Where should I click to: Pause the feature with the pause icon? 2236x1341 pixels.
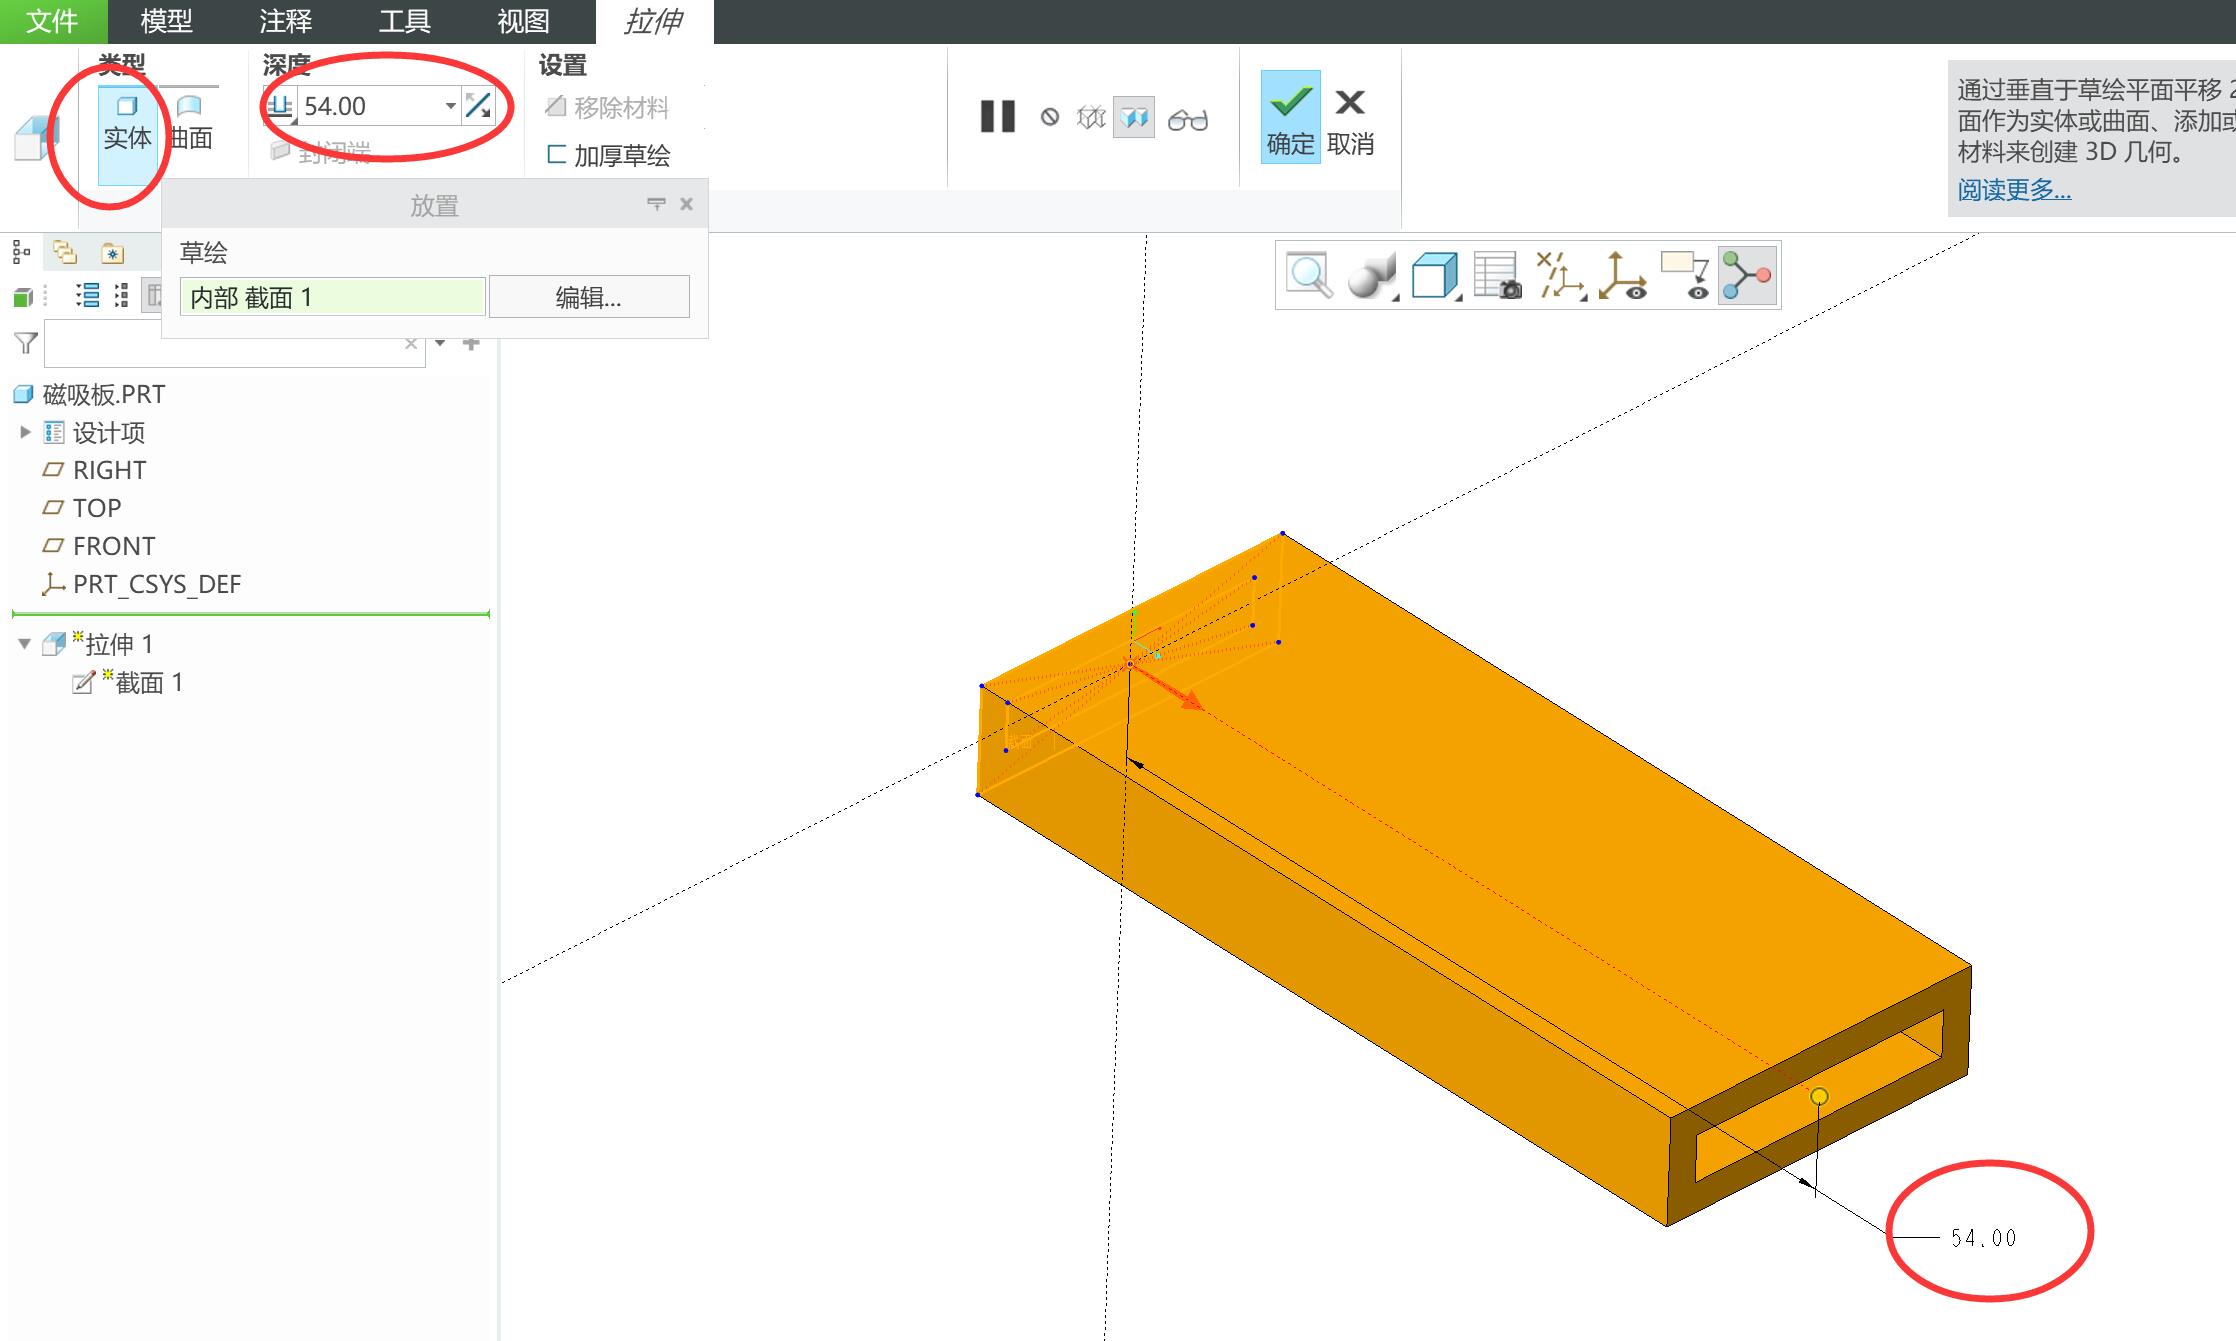click(x=997, y=117)
